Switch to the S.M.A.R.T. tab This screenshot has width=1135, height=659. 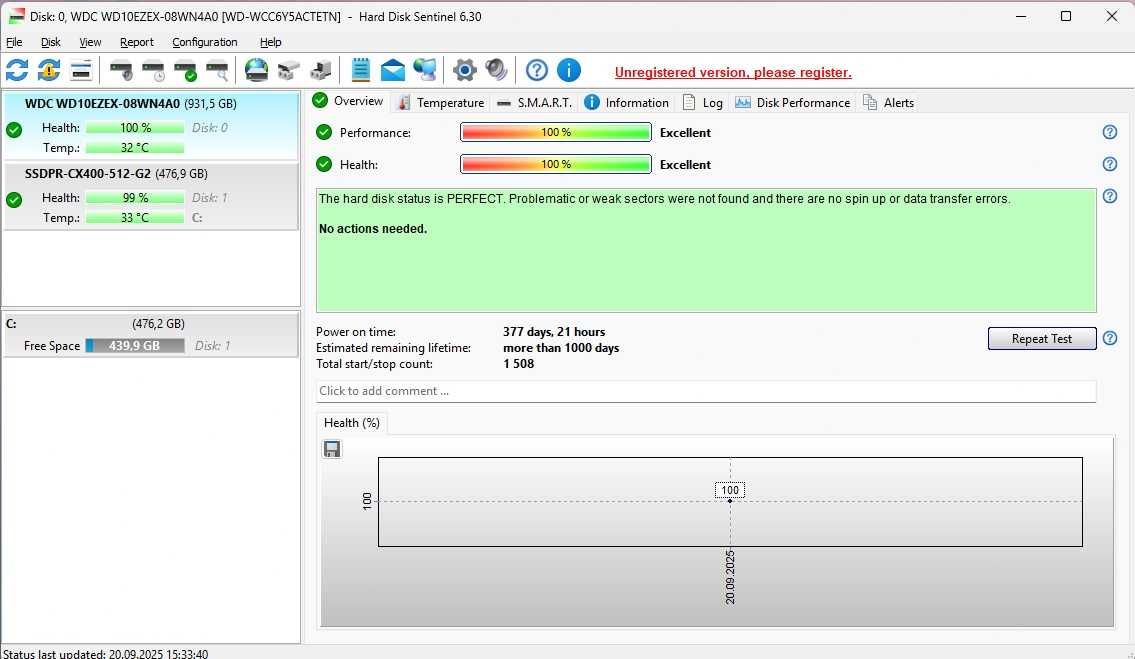point(534,103)
